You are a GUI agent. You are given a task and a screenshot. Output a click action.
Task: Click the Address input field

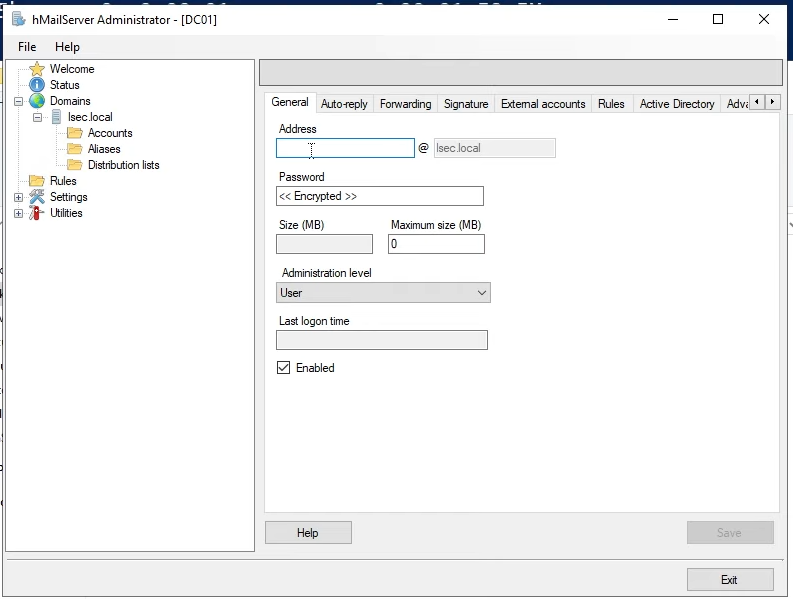(345, 148)
